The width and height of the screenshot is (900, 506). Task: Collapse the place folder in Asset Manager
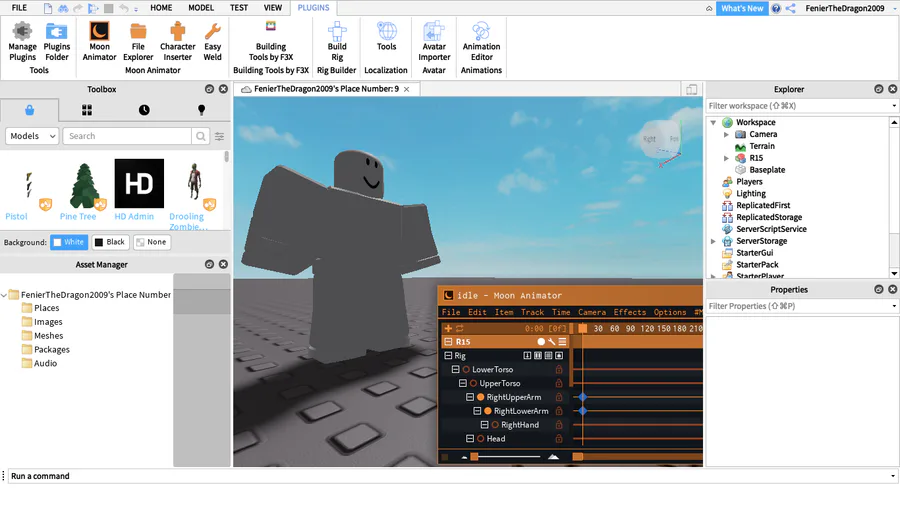(4, 295)
